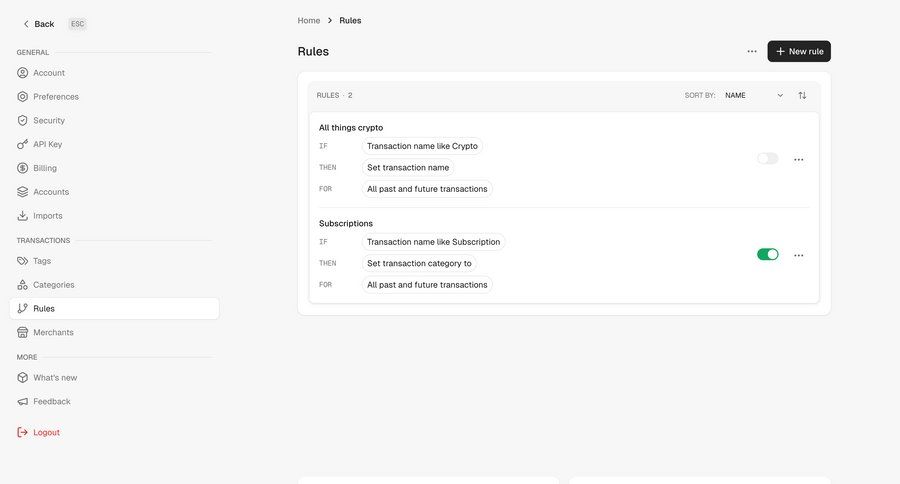The width and height of the screenshot is (900, 484).
Task: Click the Security shield icon
Action: pos(22,121)
